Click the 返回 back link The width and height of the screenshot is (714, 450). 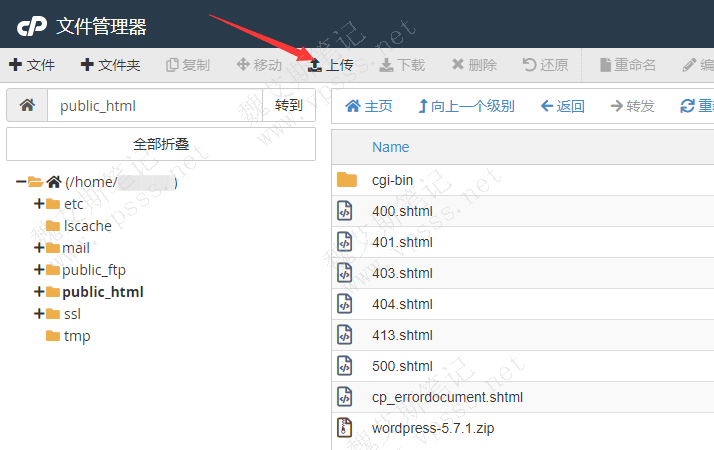[563, 106]
